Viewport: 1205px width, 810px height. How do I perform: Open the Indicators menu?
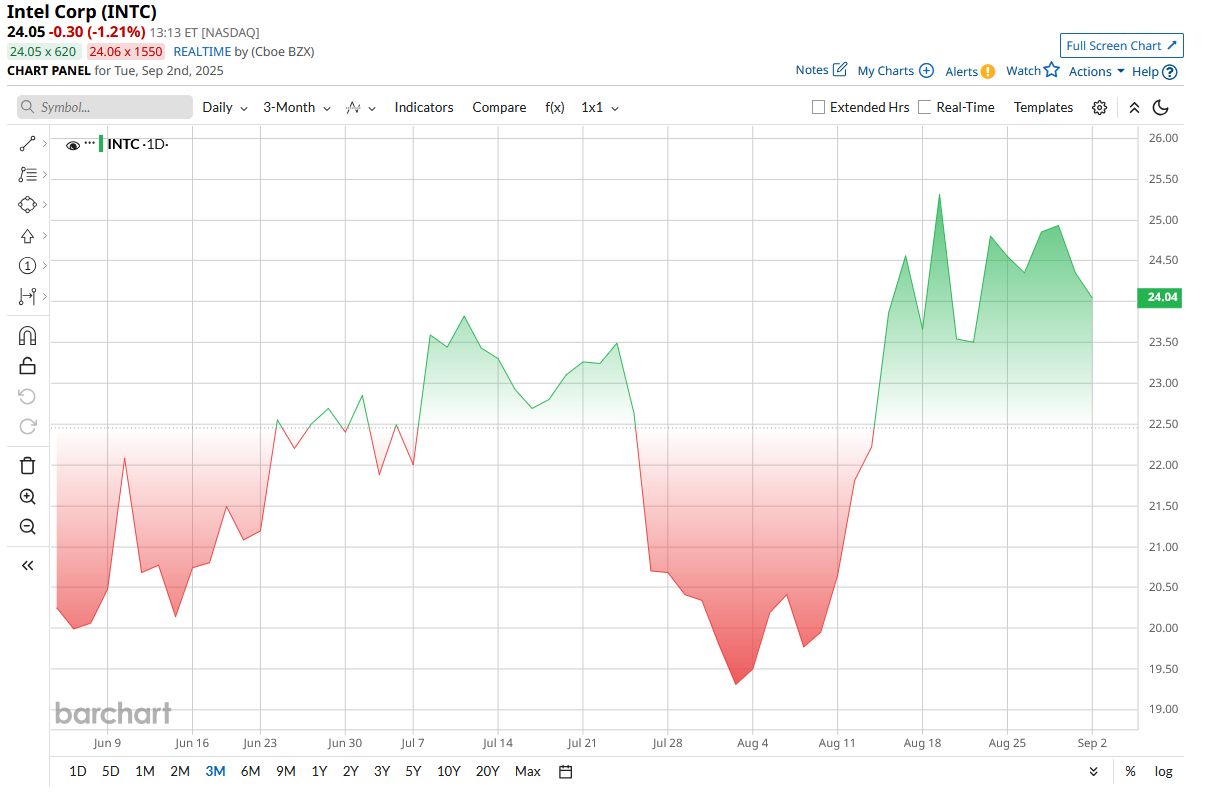point(424,107)
